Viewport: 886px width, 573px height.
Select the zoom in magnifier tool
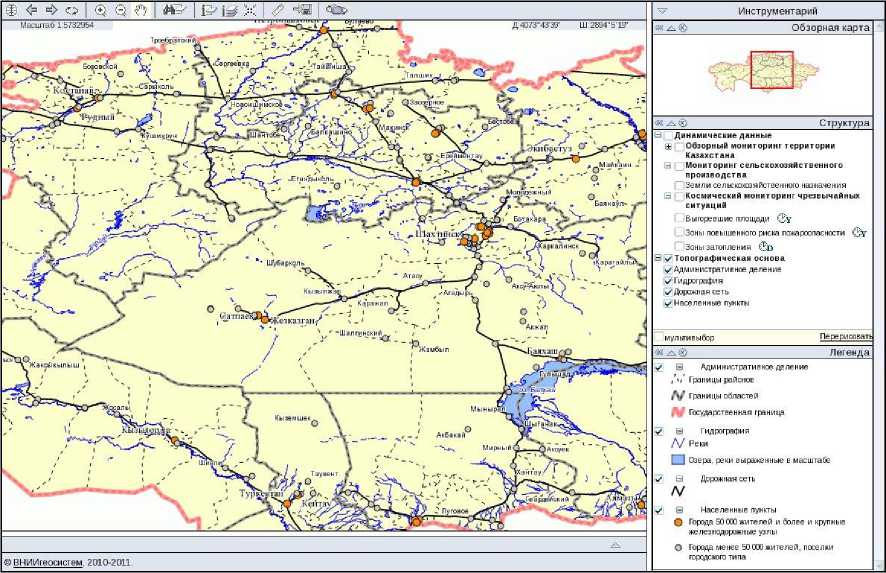click(101, 9)
